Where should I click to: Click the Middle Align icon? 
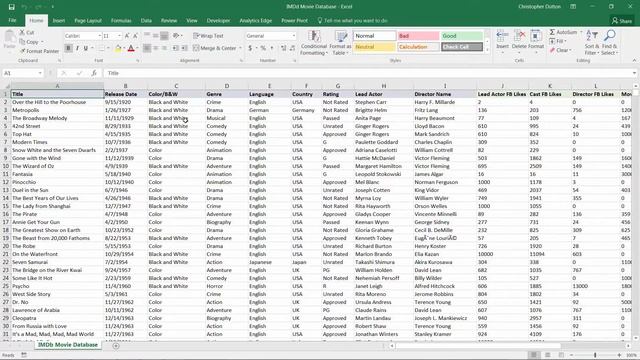coord(156,36)
